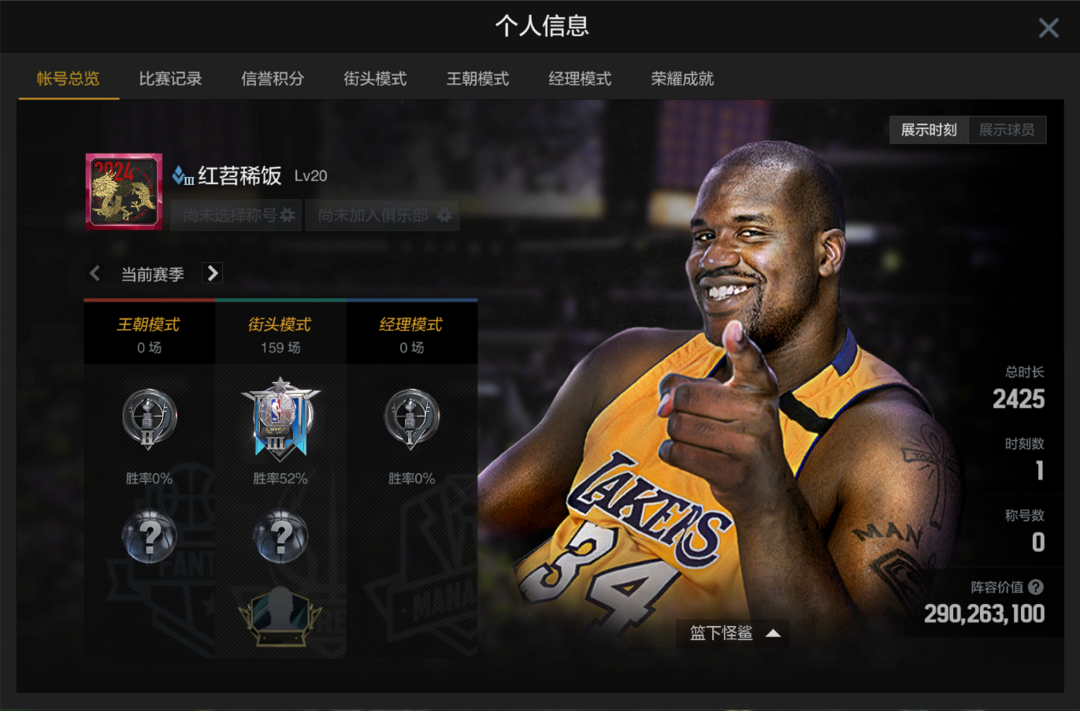This screenshot has width=1080, height=711.
Task: Open the 信誉积分 tab
Action: click(x=273, y=79)
